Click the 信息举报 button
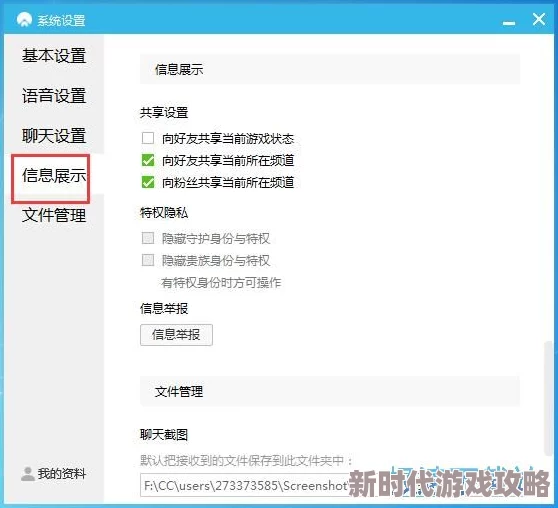558x508 pixels. [176, 335]
